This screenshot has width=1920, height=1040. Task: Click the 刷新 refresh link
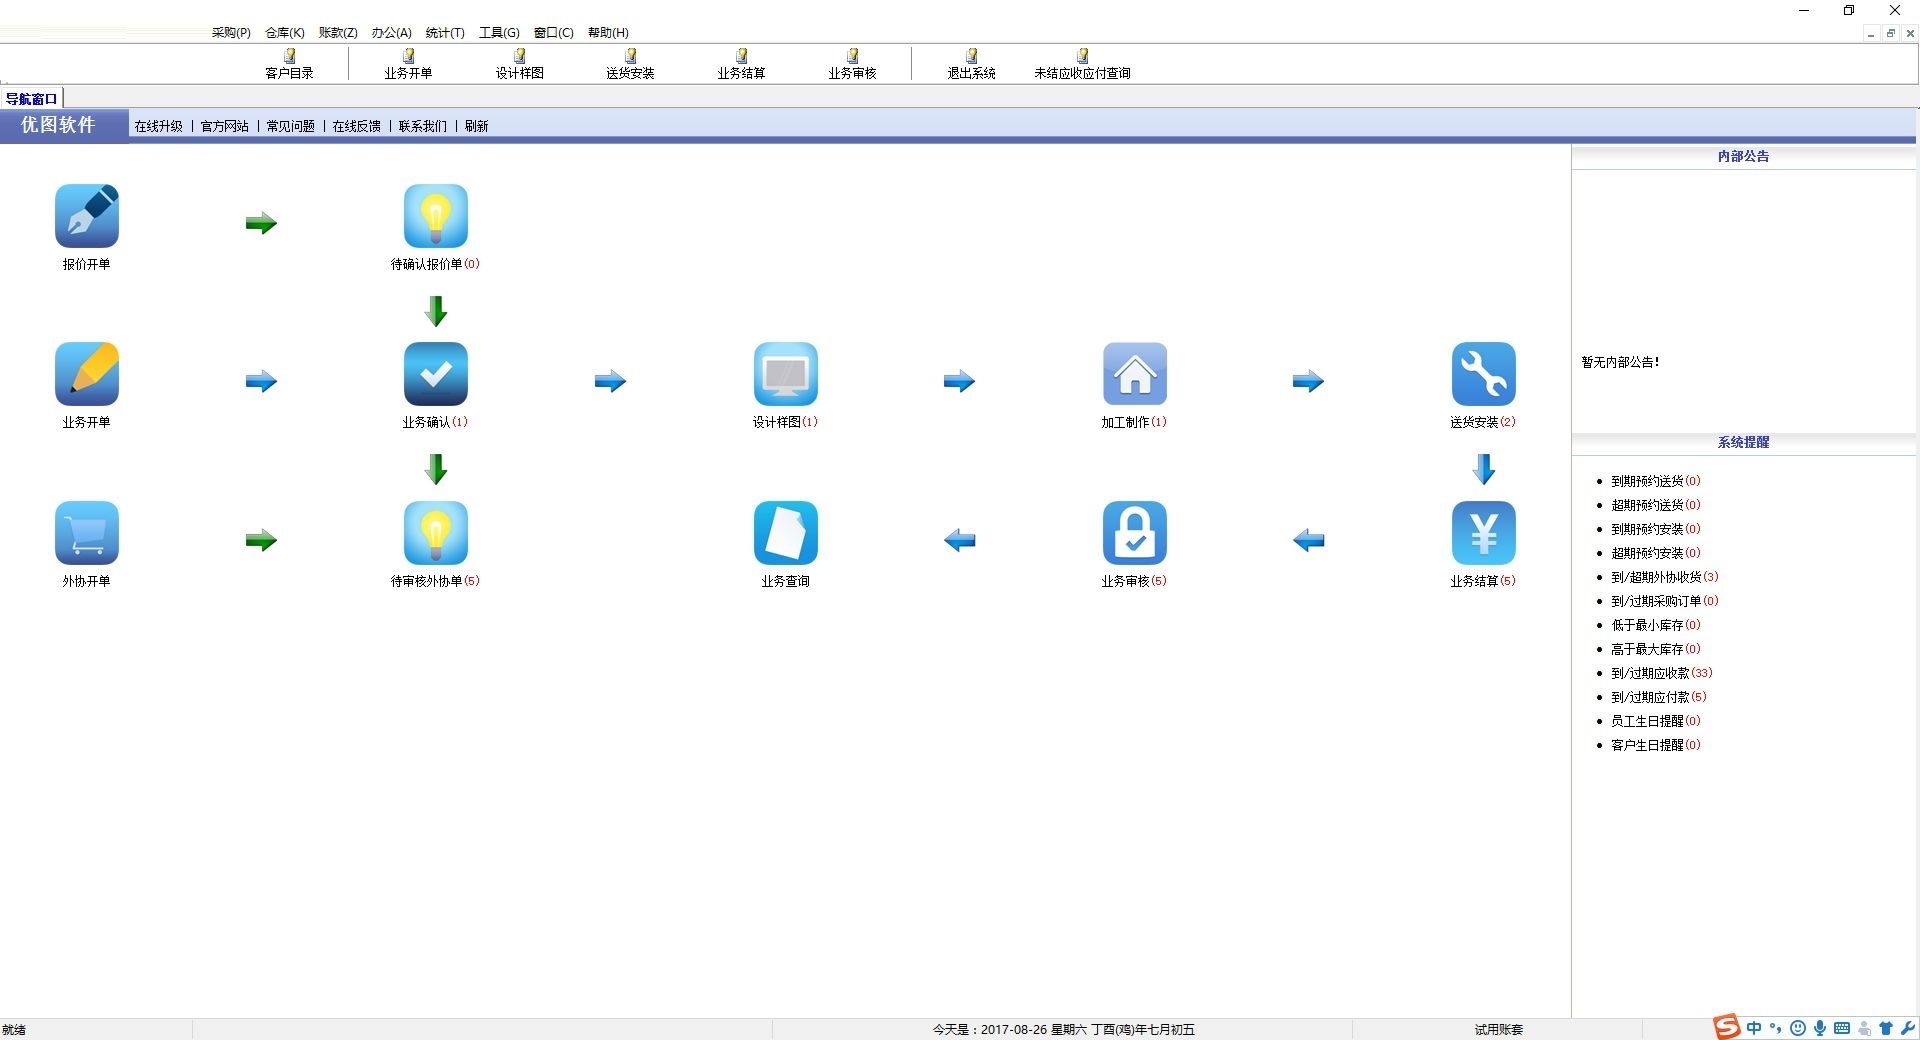click(477, 126)
